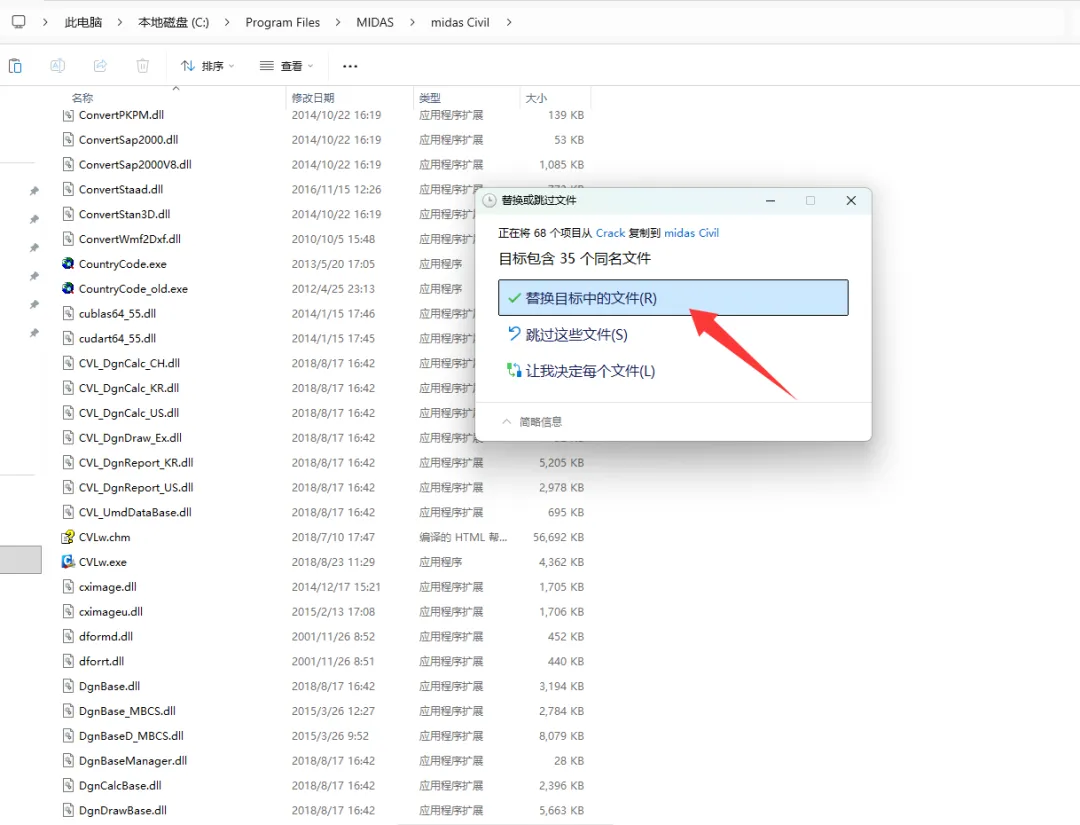Select cximageu.dll file name
The image size is (1080, 825).
[x=111, y=612]
